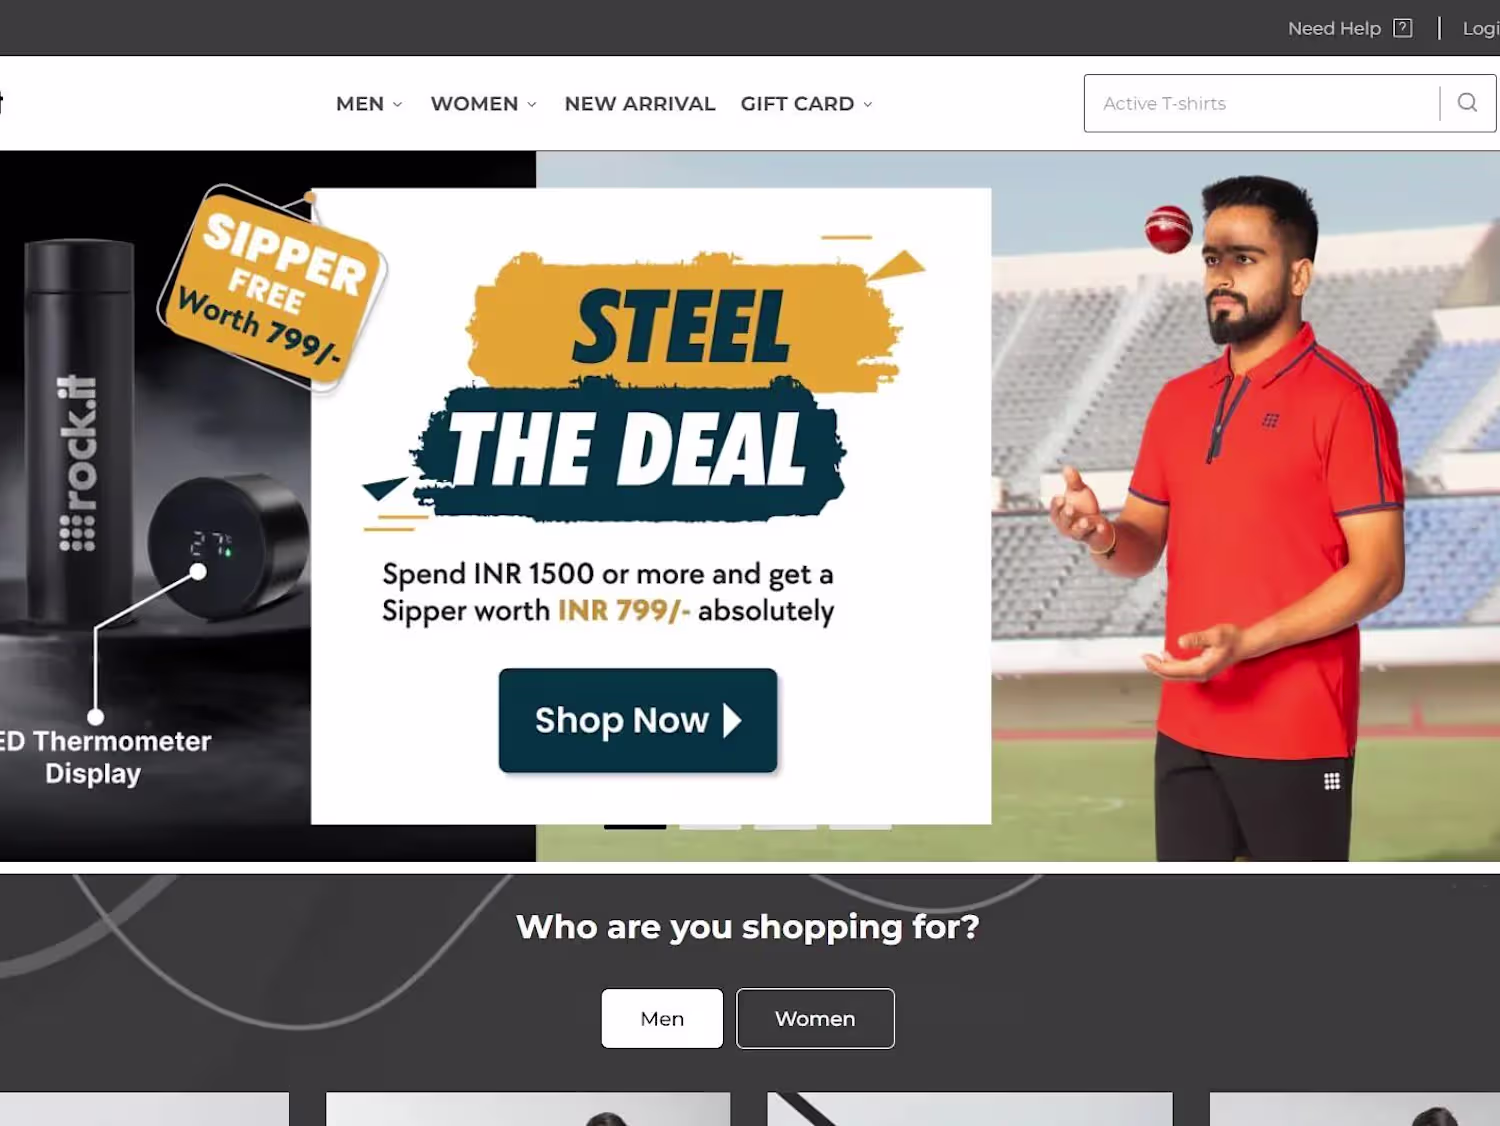
Task: Click the search magnifier icon
Action: (x=1467, y=102)
